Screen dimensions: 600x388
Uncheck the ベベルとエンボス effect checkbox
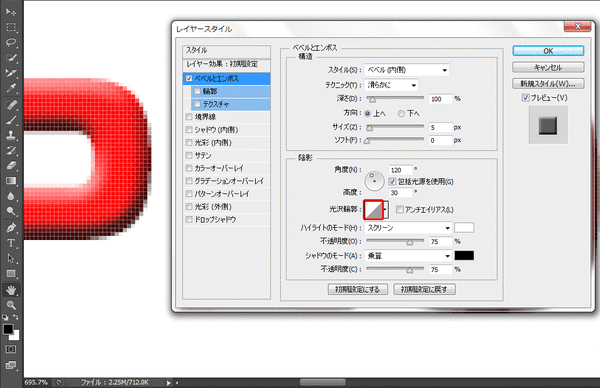189,78
